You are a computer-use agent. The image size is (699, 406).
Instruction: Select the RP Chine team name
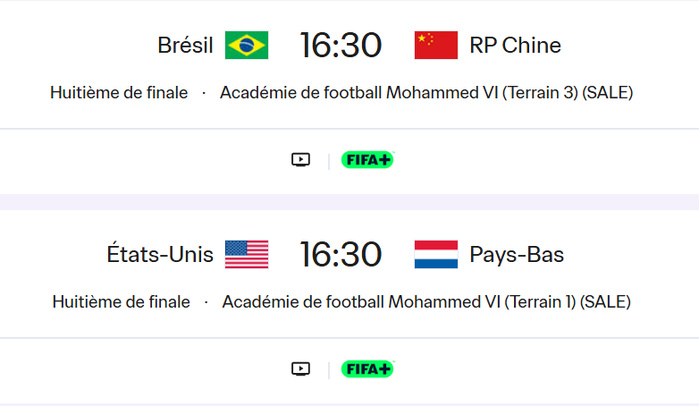click(515, 45)
